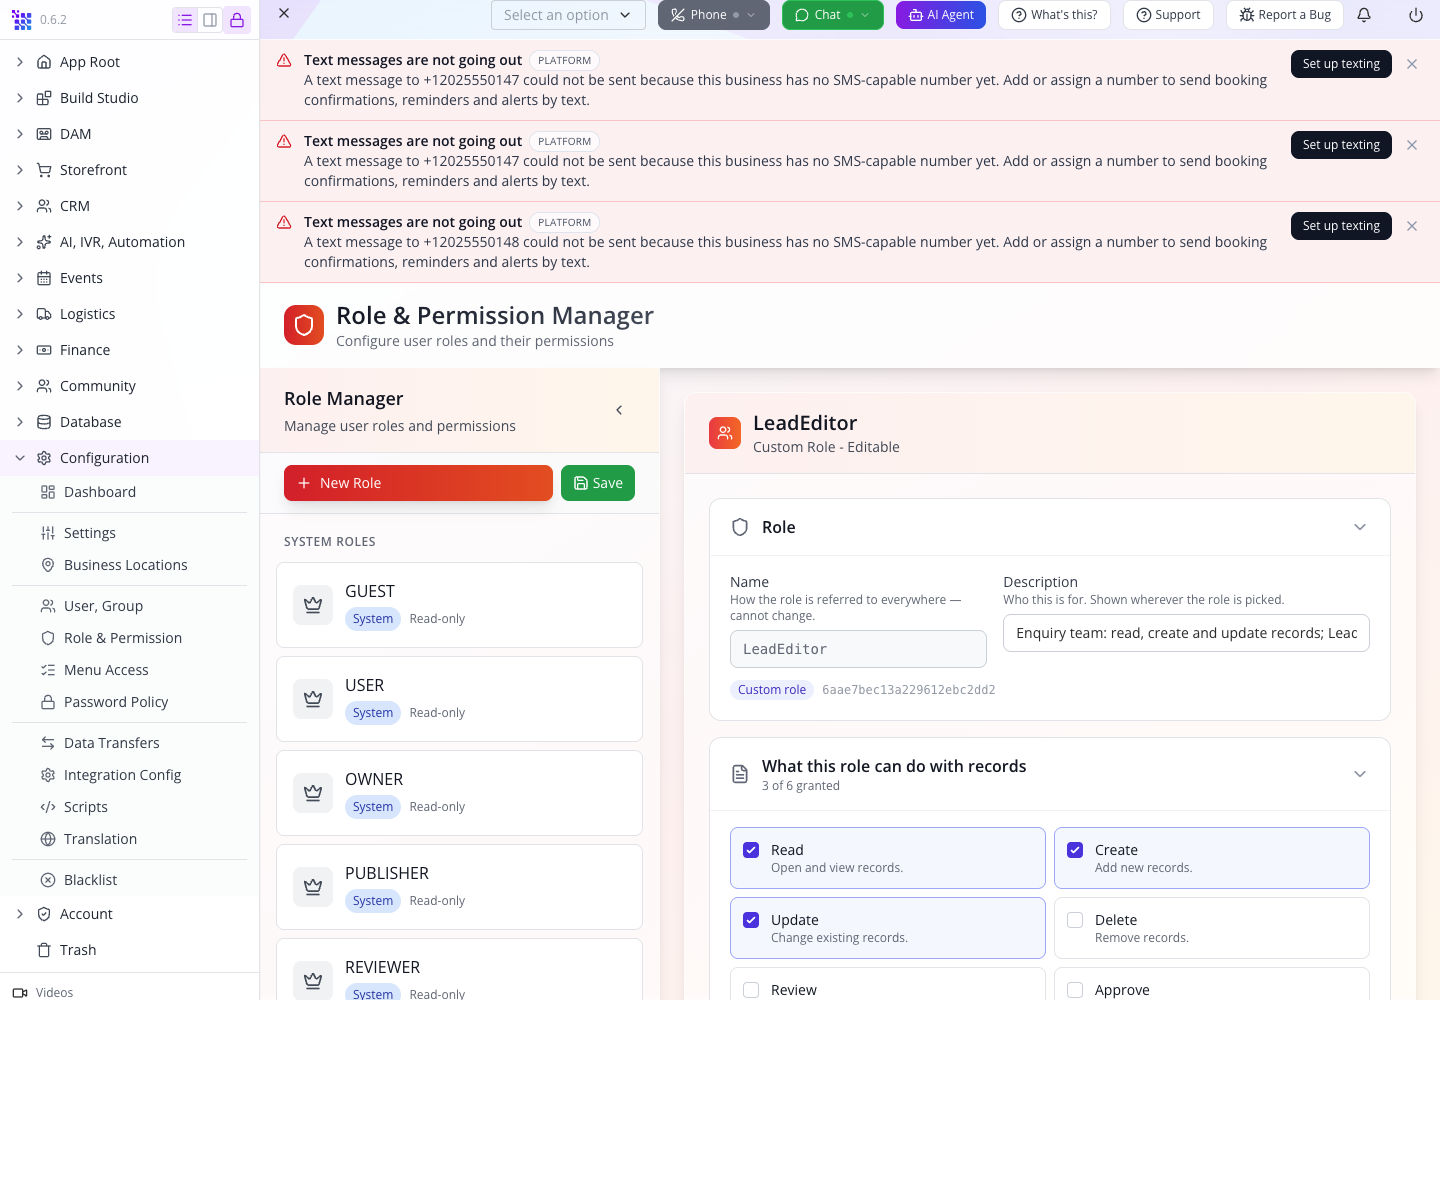This screenshot has height=1200, width=1440.
Task: Toggle the list view icon in sidebar header
Action: 185,20
